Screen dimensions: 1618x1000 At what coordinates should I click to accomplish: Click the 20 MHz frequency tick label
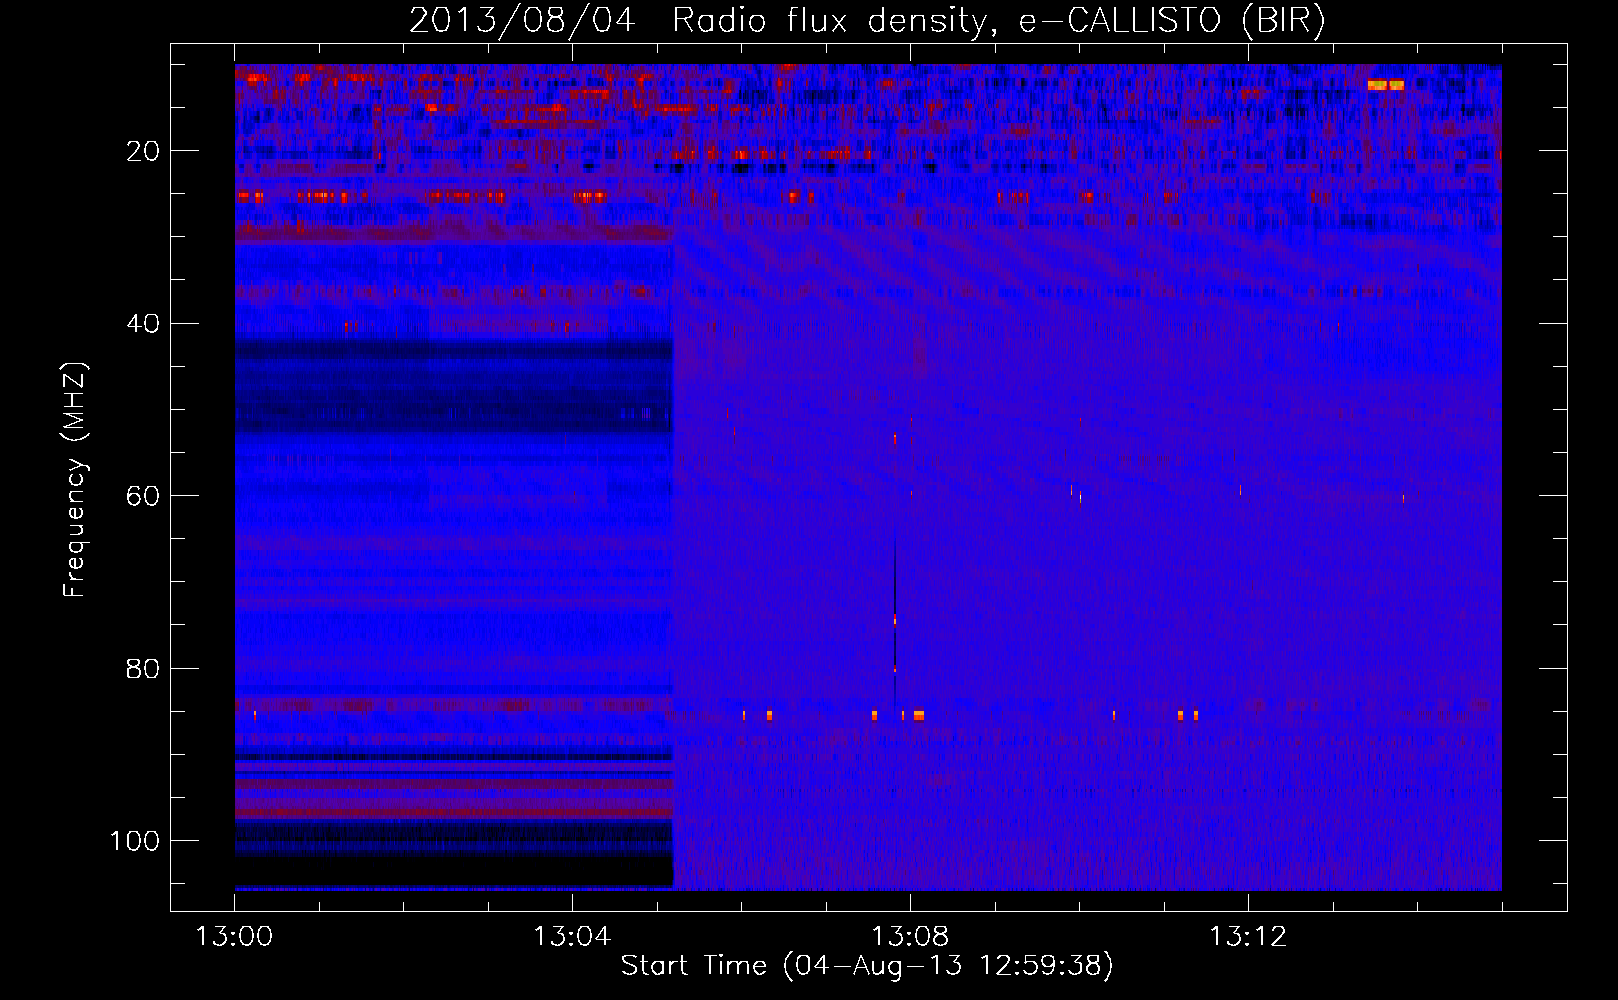[x=143, y=151]
